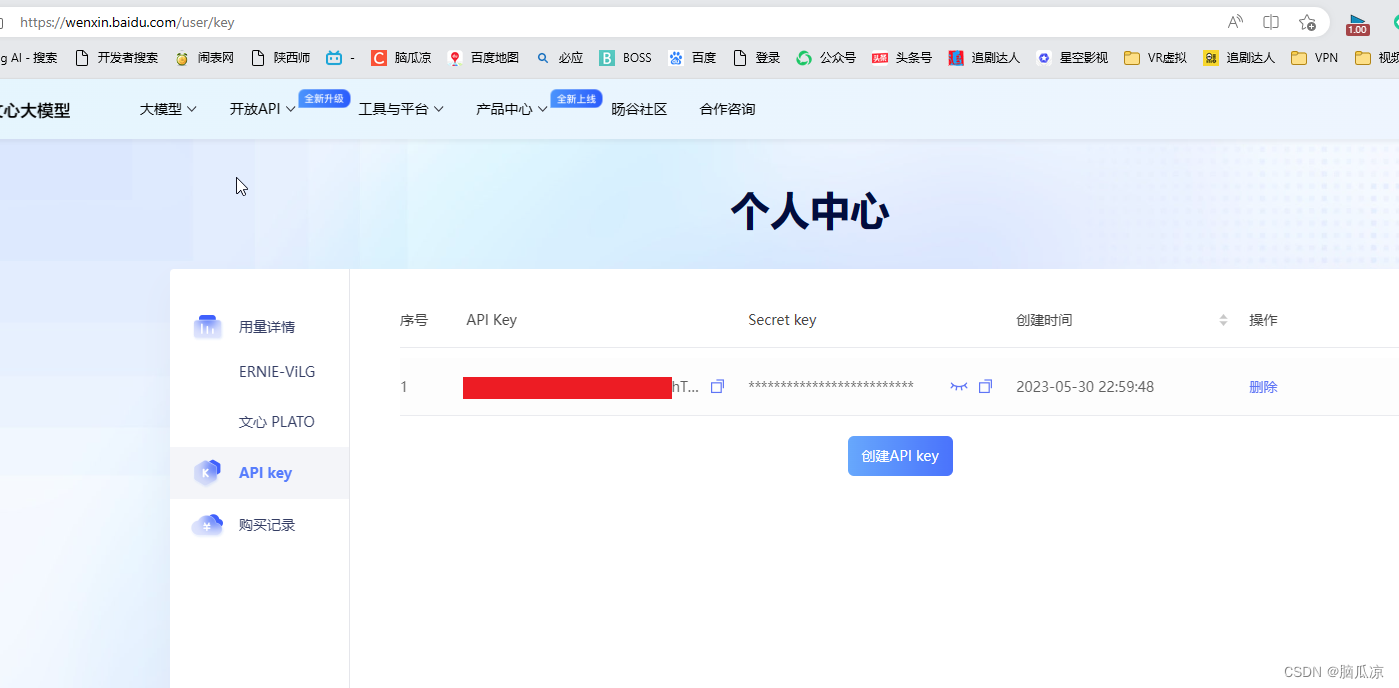Sort by 创建时间 column

click(1223, 320)
